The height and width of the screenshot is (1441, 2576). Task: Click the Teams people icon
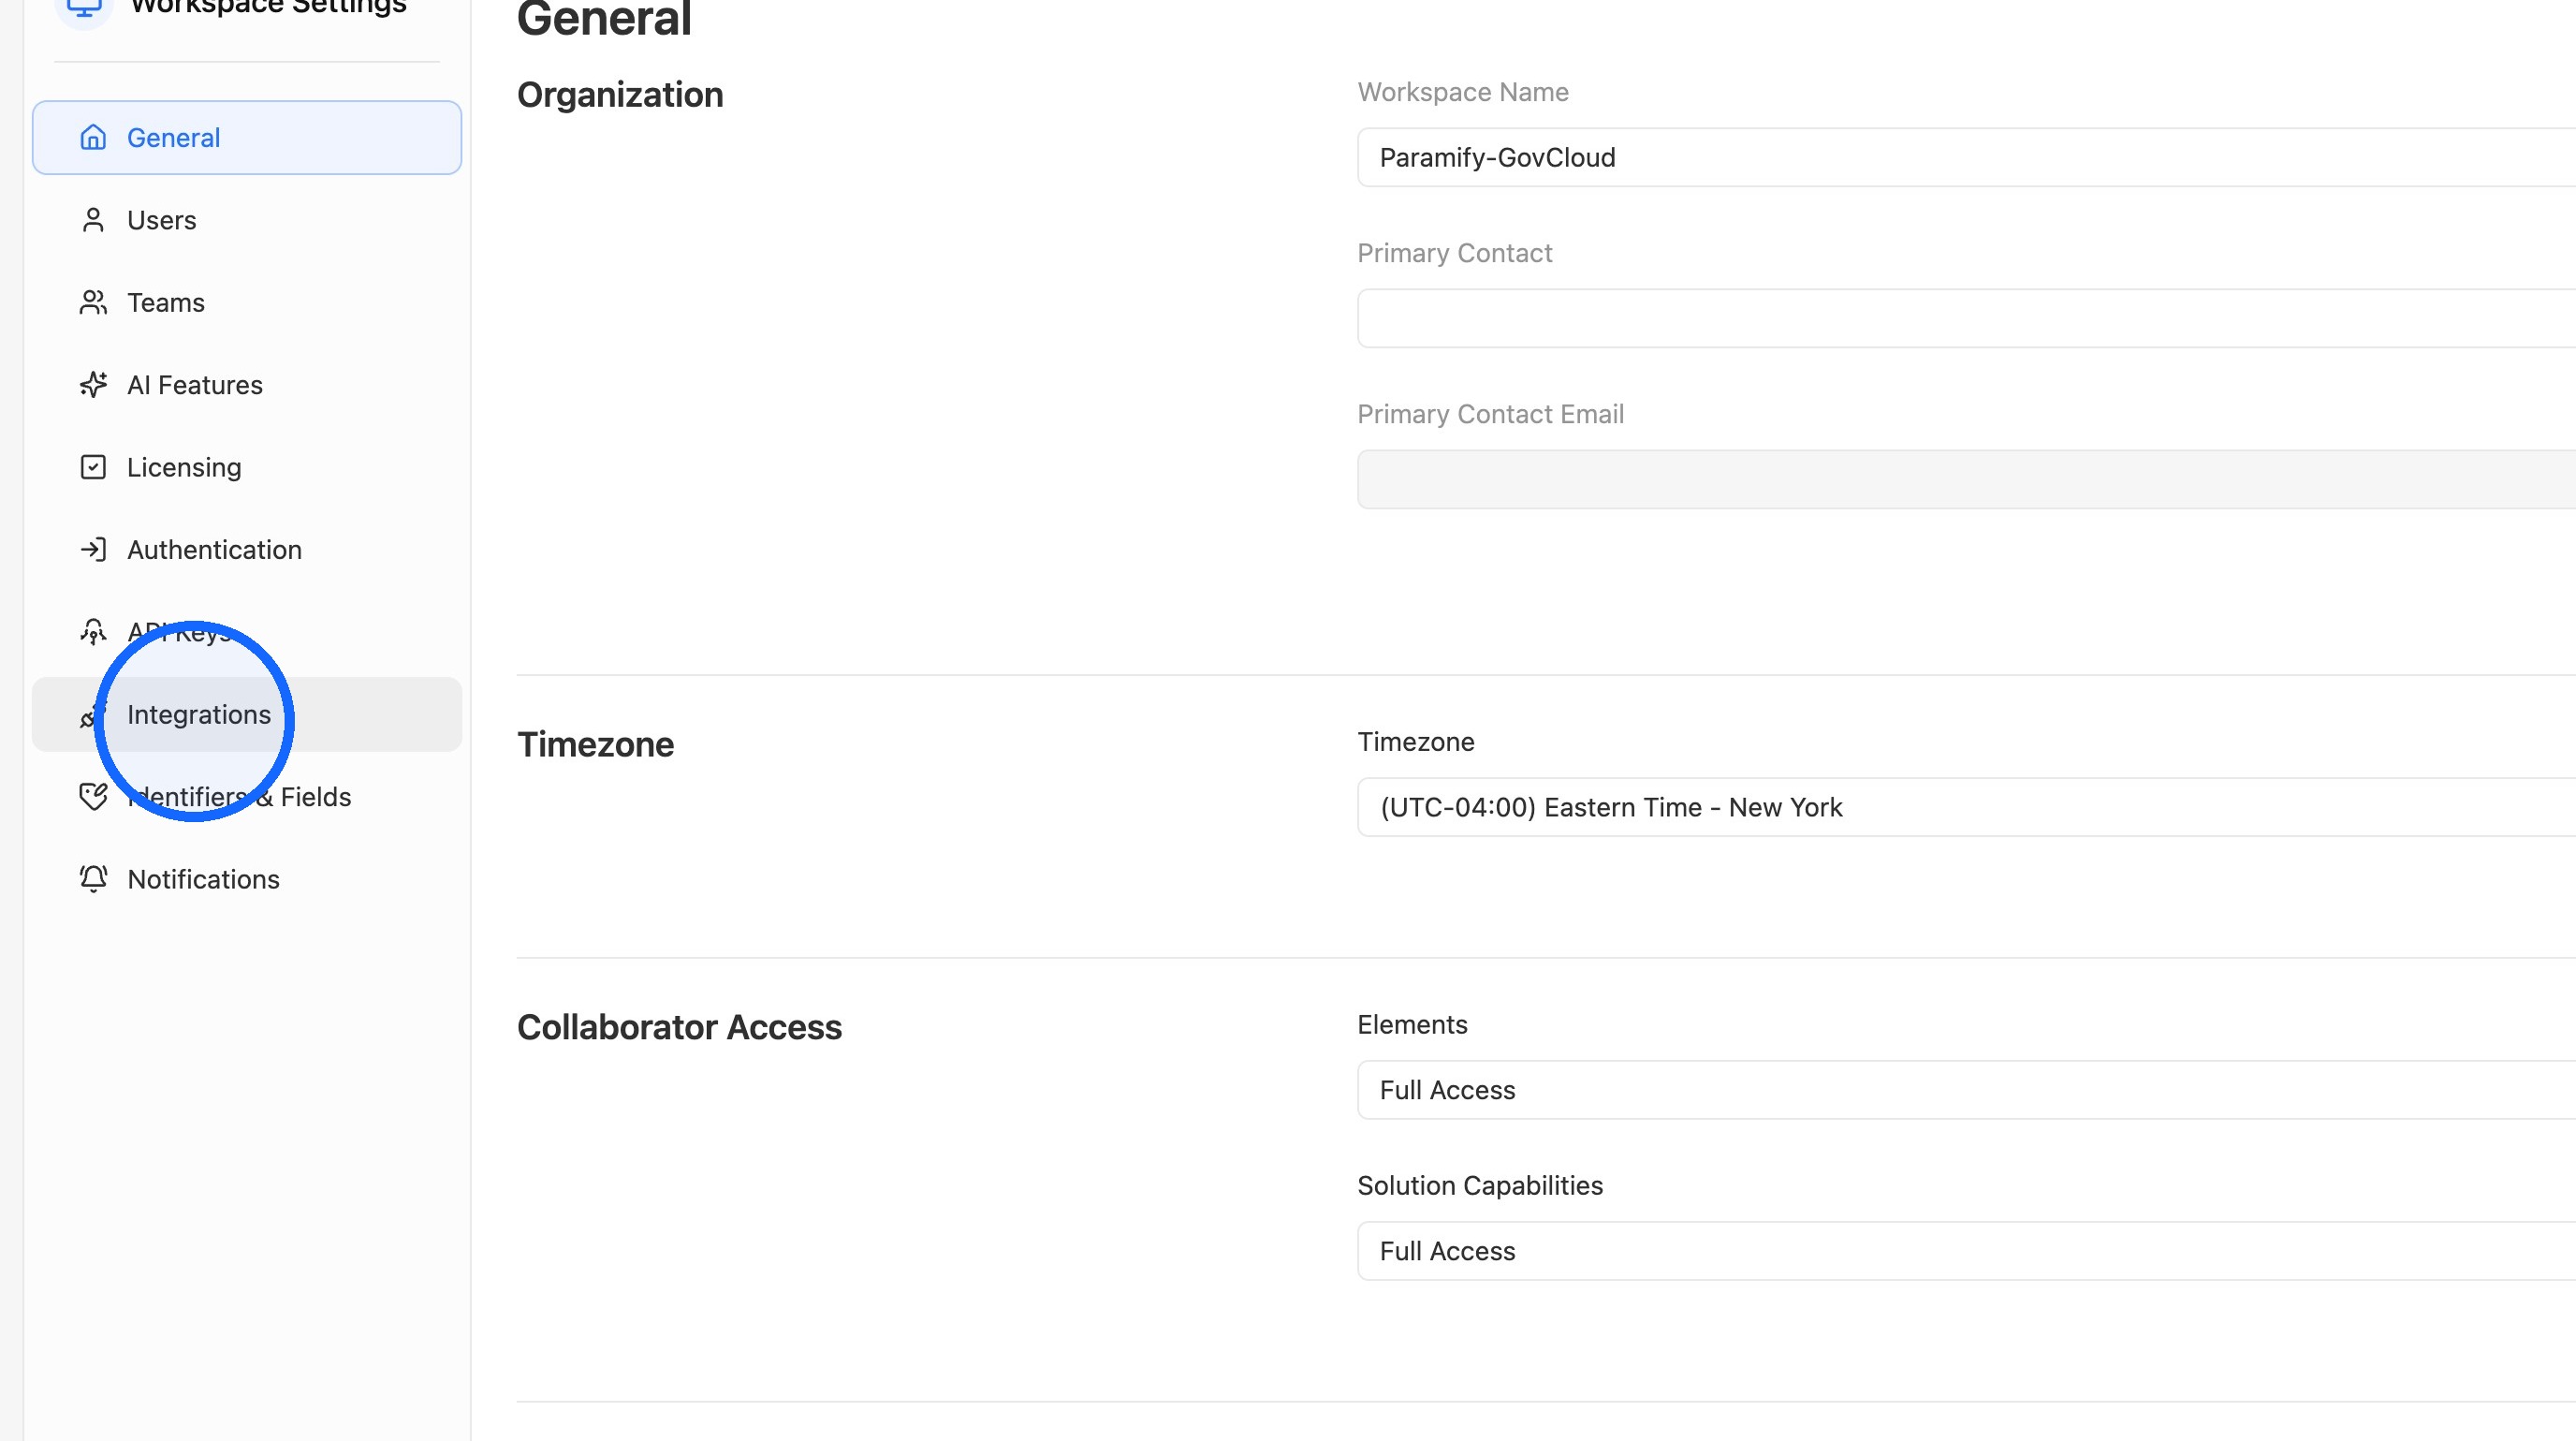pos(93,303)
